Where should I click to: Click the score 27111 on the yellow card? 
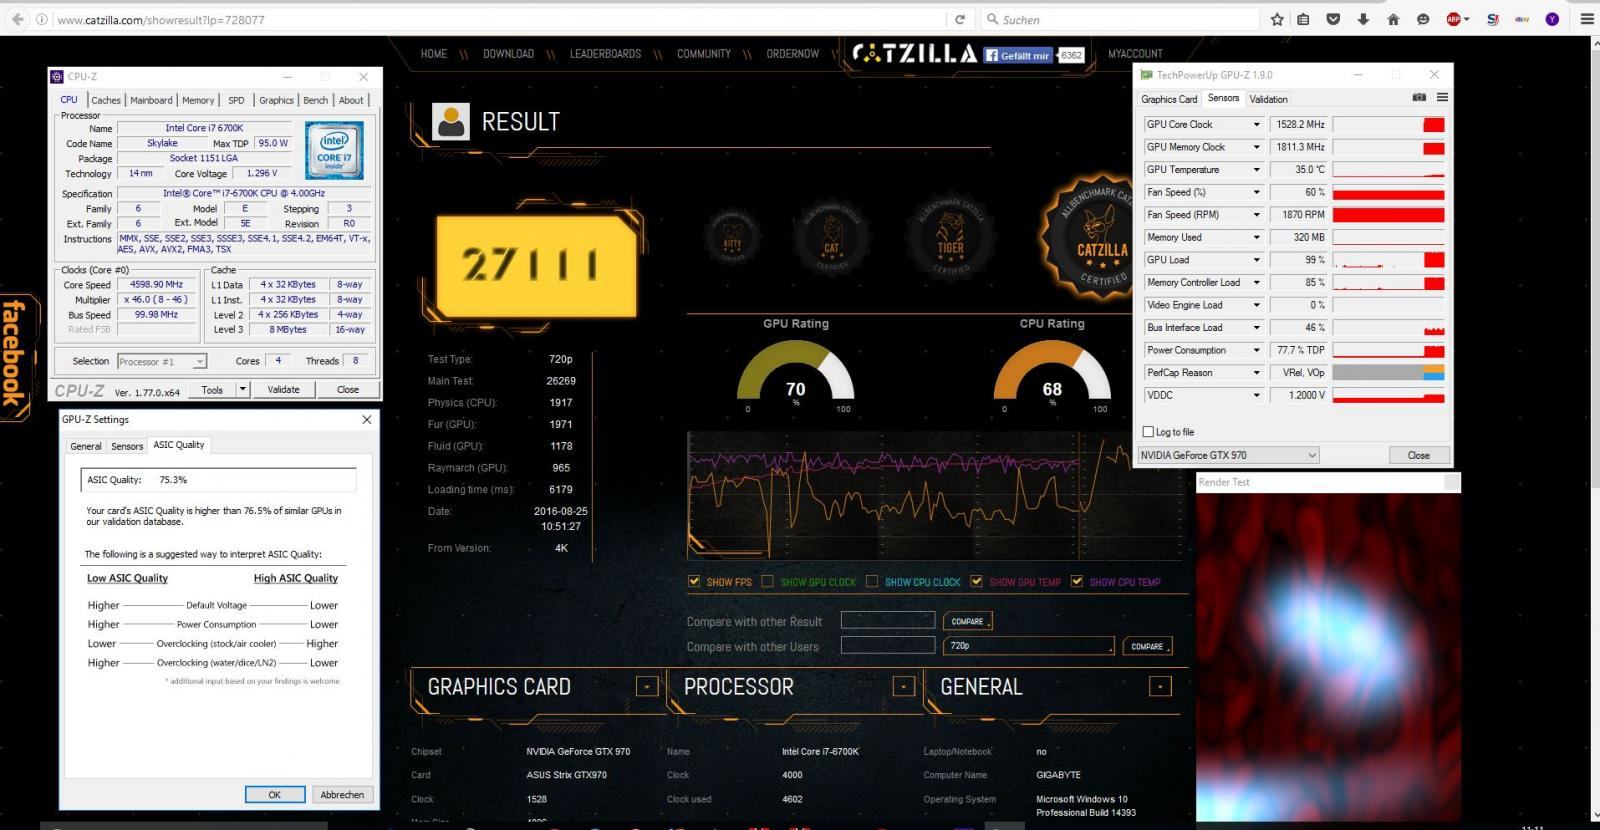(530, 265)
